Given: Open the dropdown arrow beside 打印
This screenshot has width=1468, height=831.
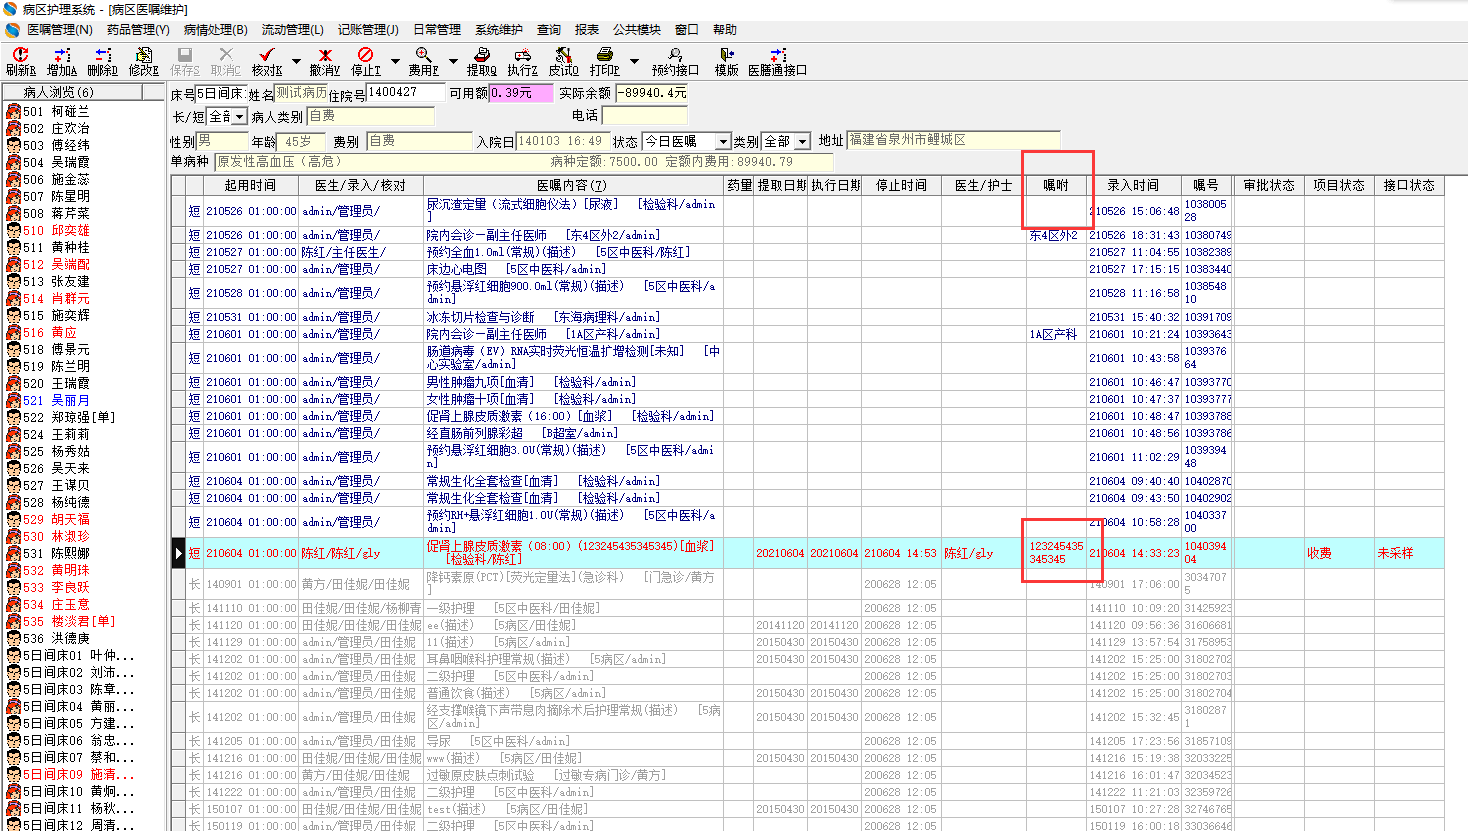Looking at the screenshot, I should pos(632,61).
